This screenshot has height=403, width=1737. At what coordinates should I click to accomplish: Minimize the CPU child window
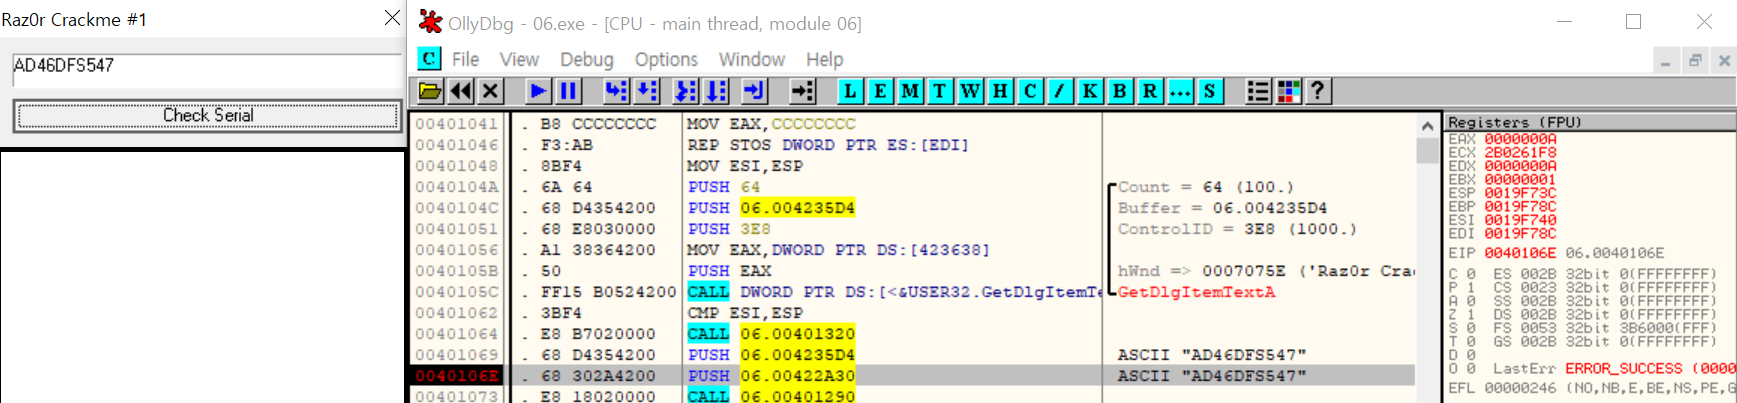pyautogui.click(x=1665, y=61)
